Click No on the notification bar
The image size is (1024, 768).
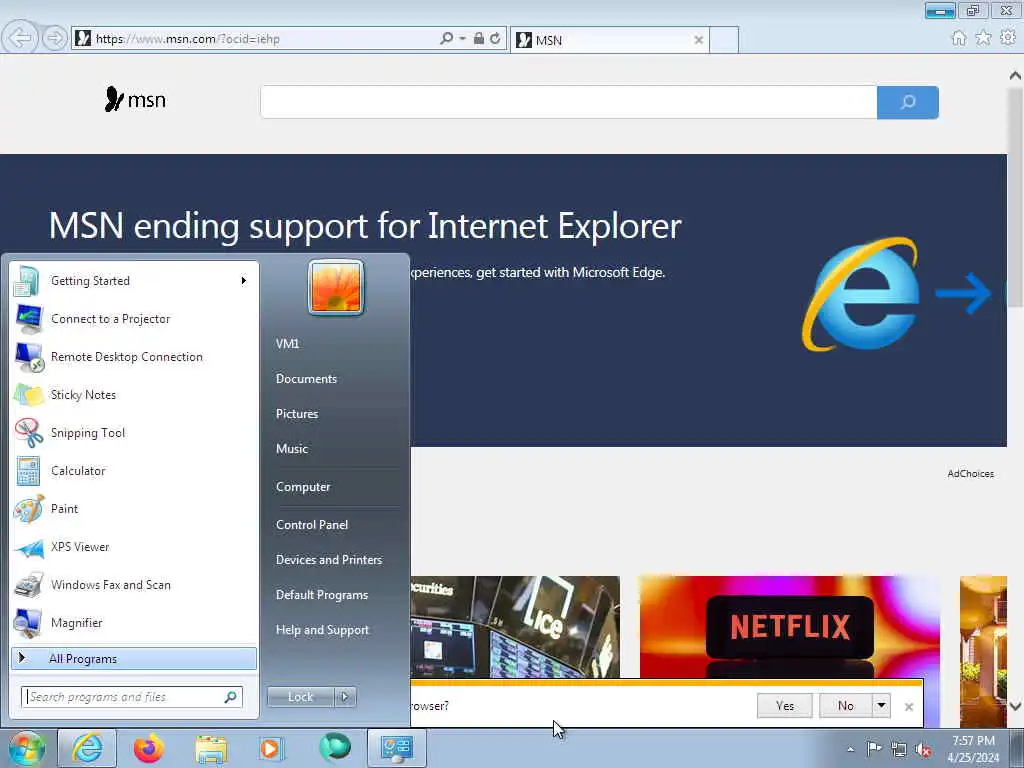[x=846, y=705]
